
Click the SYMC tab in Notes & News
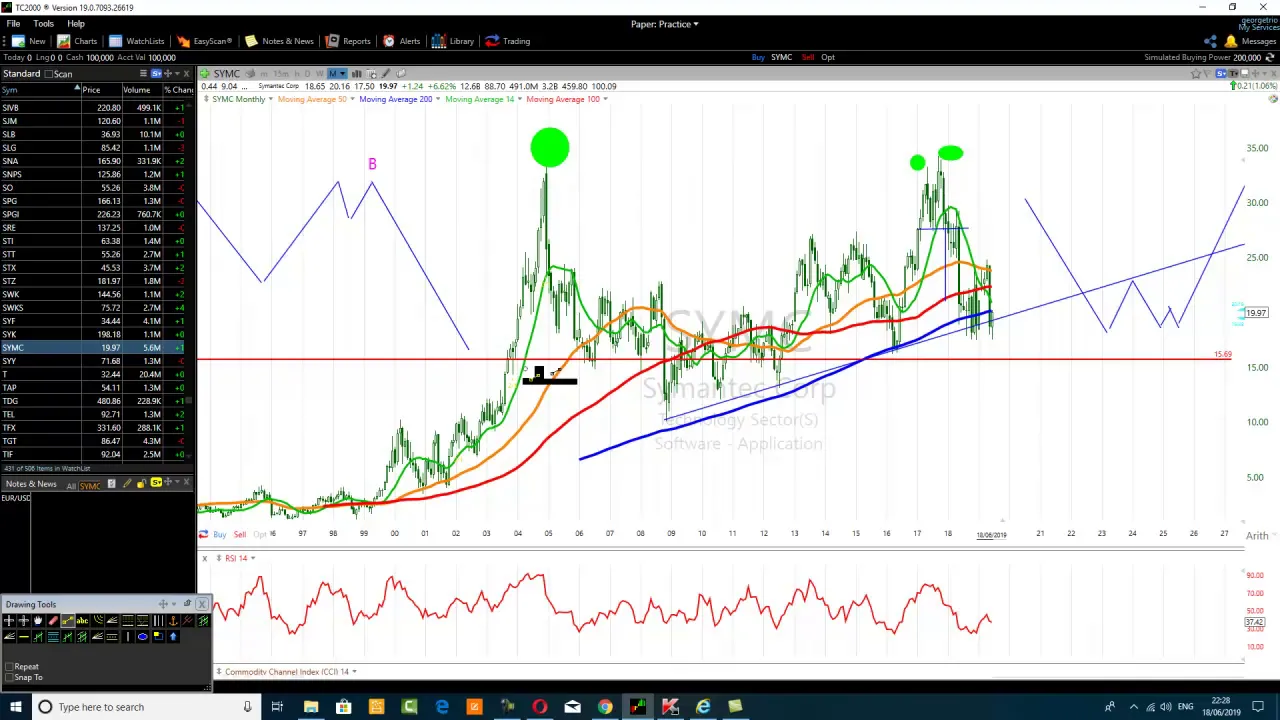point(90,485)
